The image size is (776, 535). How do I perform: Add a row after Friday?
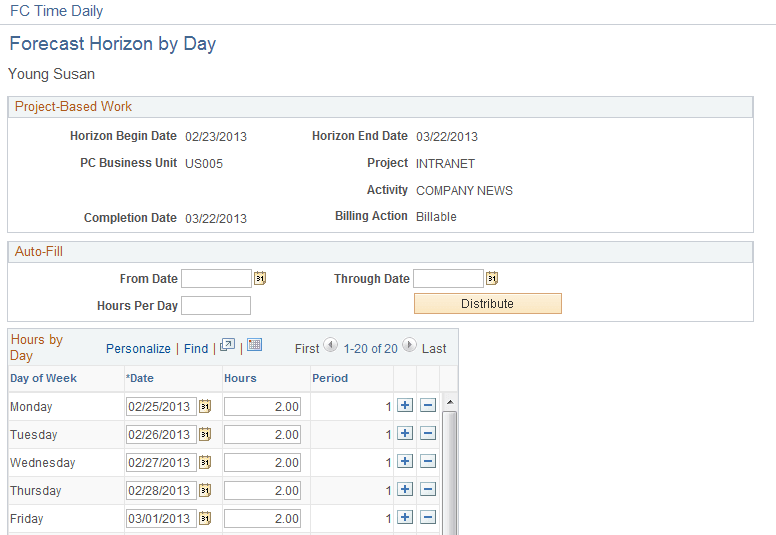[x=405, y=517]
